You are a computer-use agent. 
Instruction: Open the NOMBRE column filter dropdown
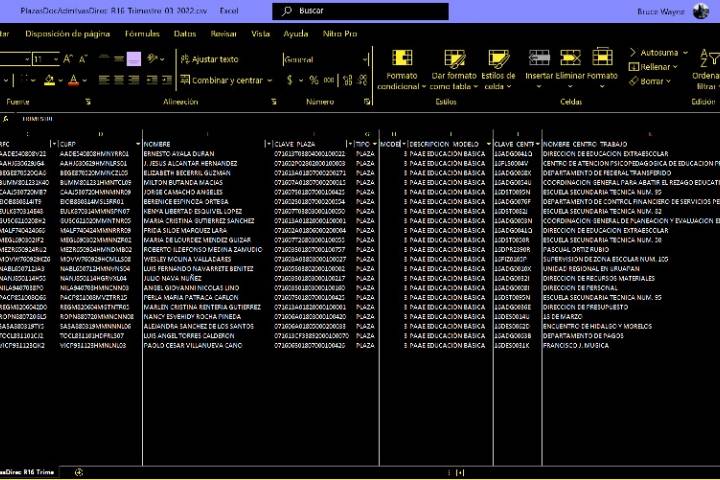268,144
